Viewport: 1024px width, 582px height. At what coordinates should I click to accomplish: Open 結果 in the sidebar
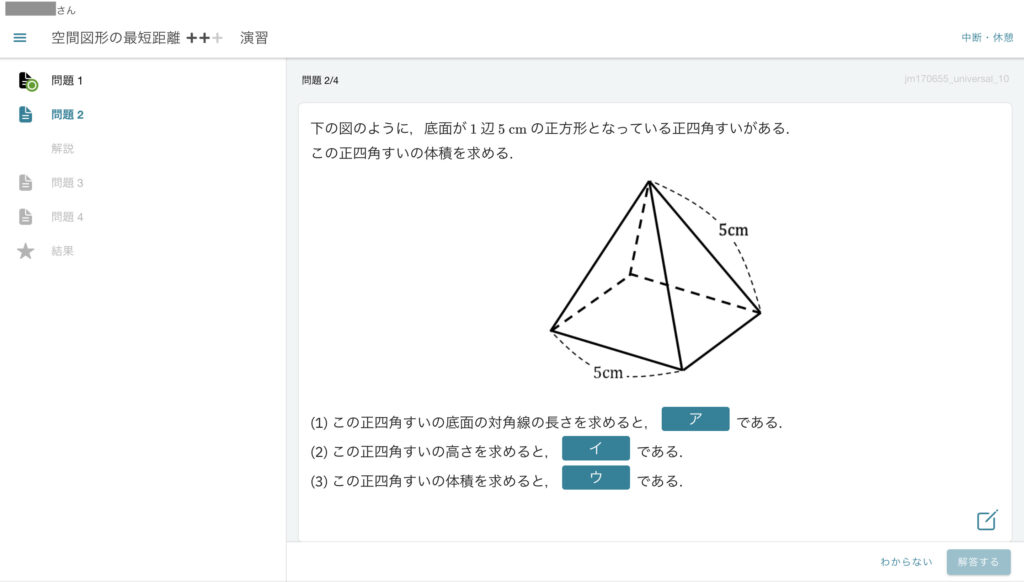[63, 251]
